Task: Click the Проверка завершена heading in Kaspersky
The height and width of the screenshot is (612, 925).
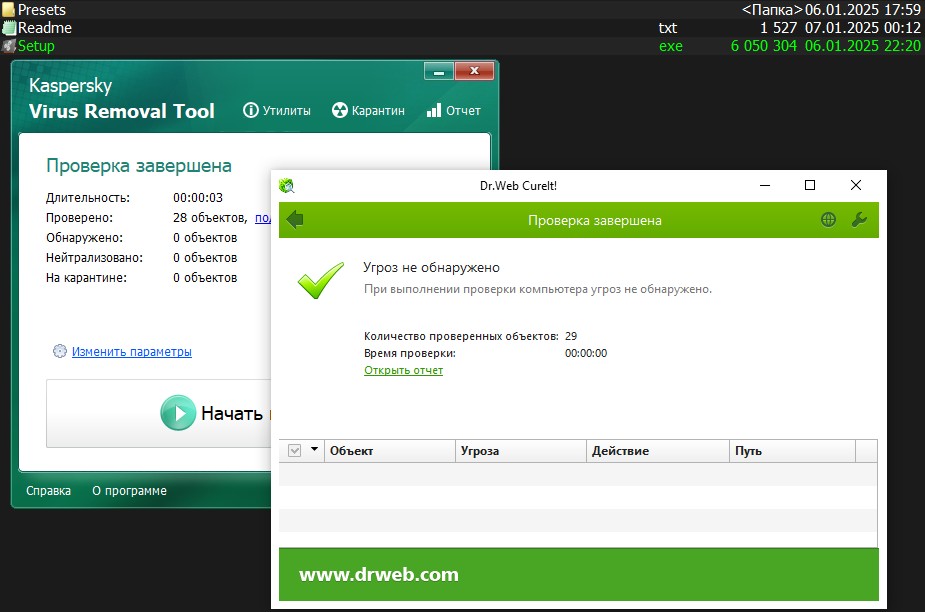Action: coord(139,166)
